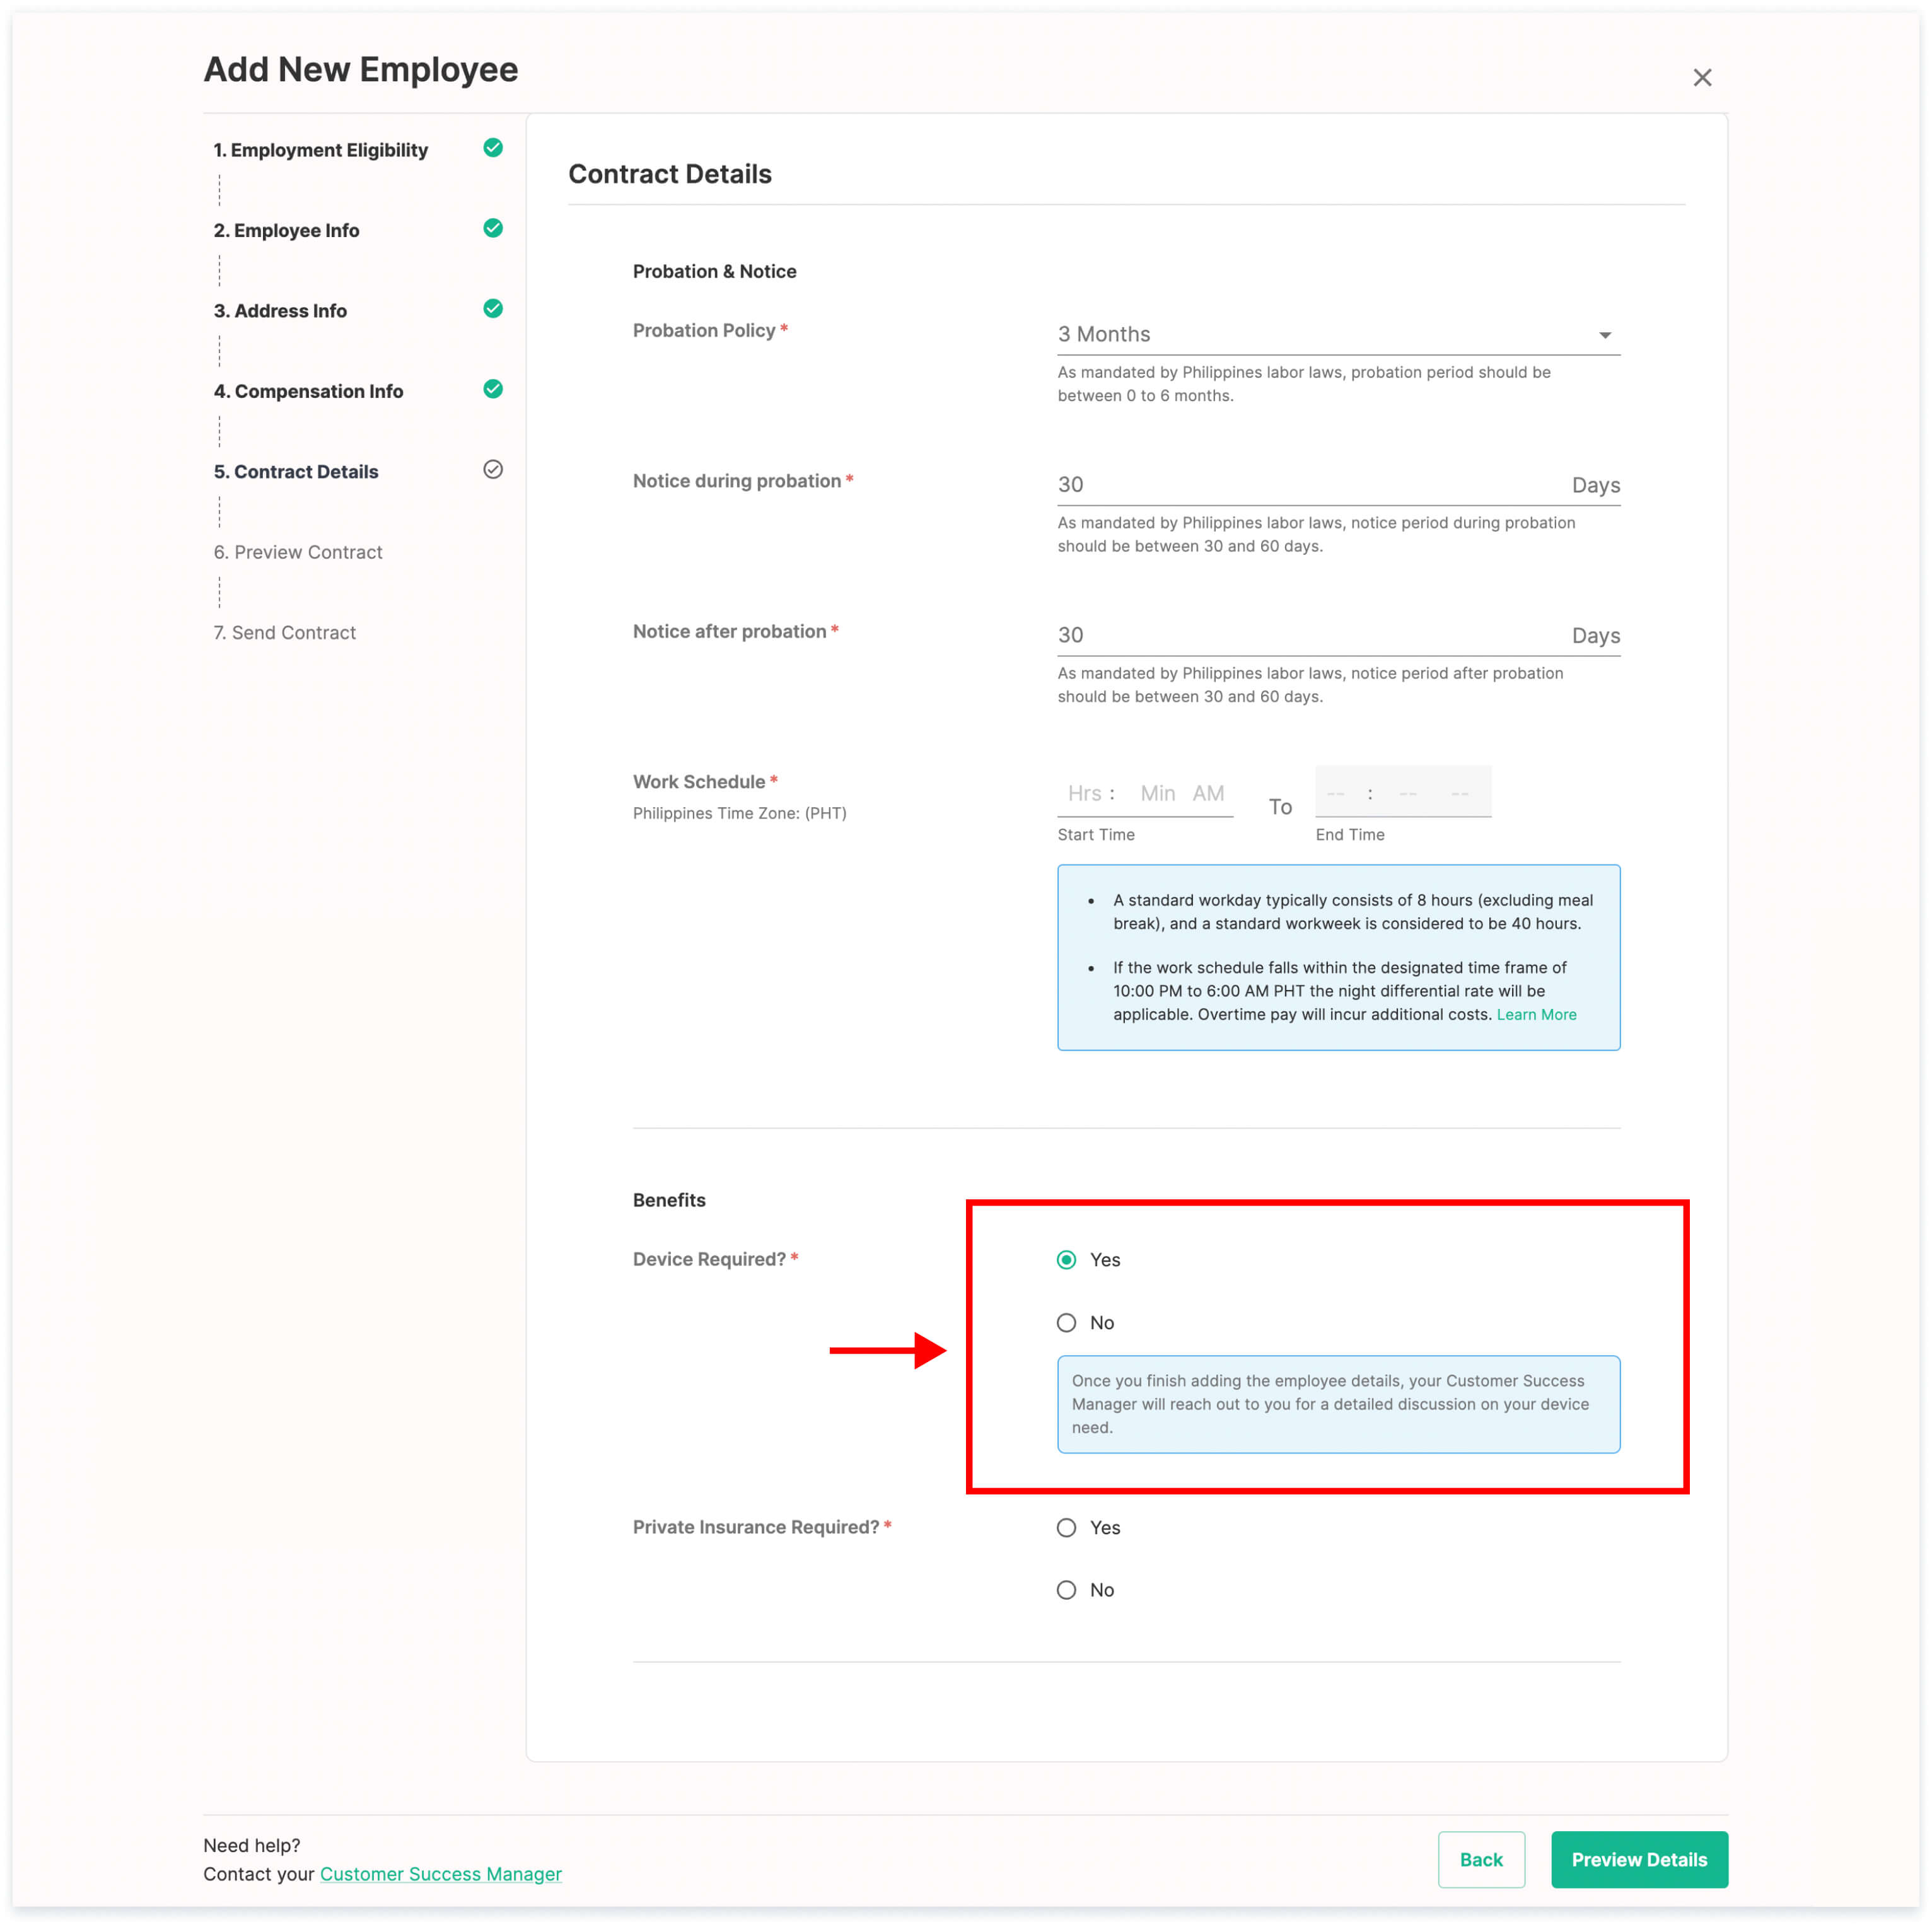
Task: Select No for Device Required
Action: tap(1066, 1323)
